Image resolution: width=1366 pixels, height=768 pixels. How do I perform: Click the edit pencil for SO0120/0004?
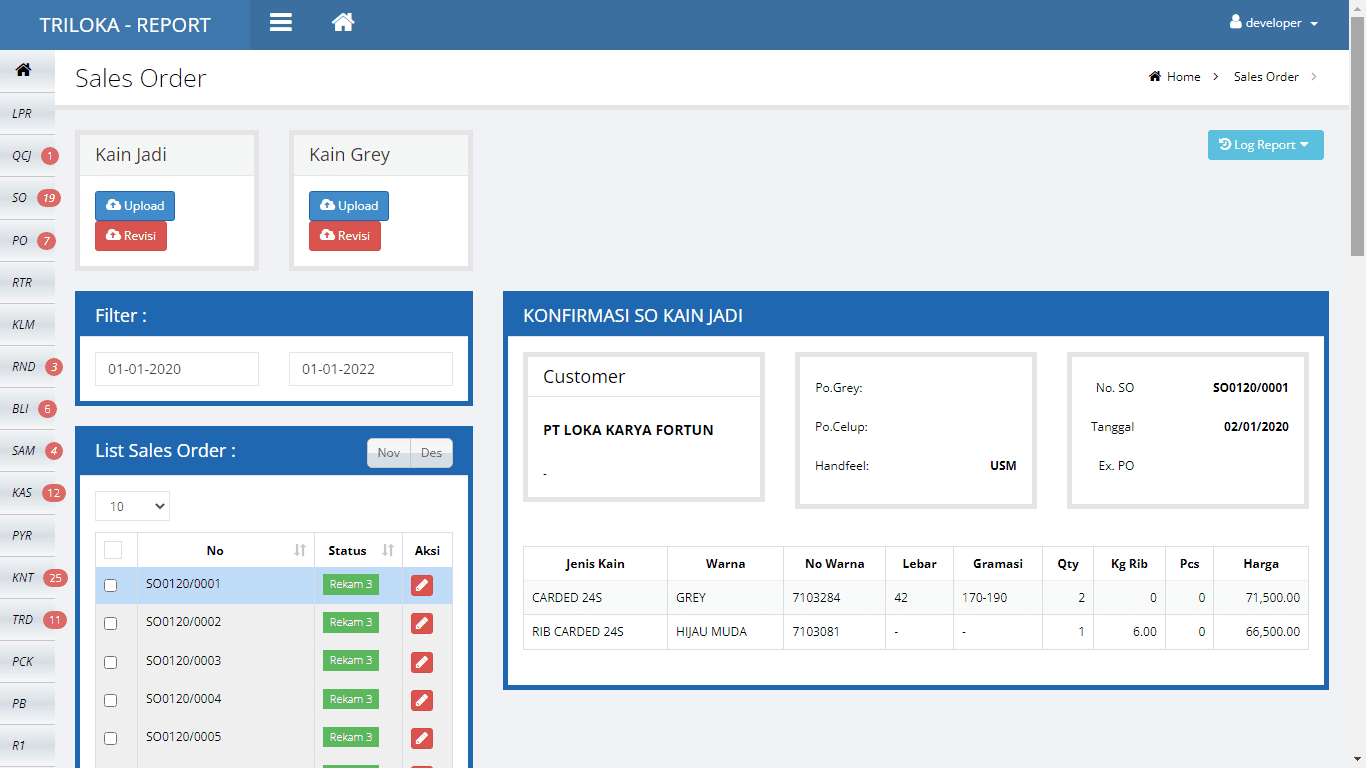[x=422, y=700]
